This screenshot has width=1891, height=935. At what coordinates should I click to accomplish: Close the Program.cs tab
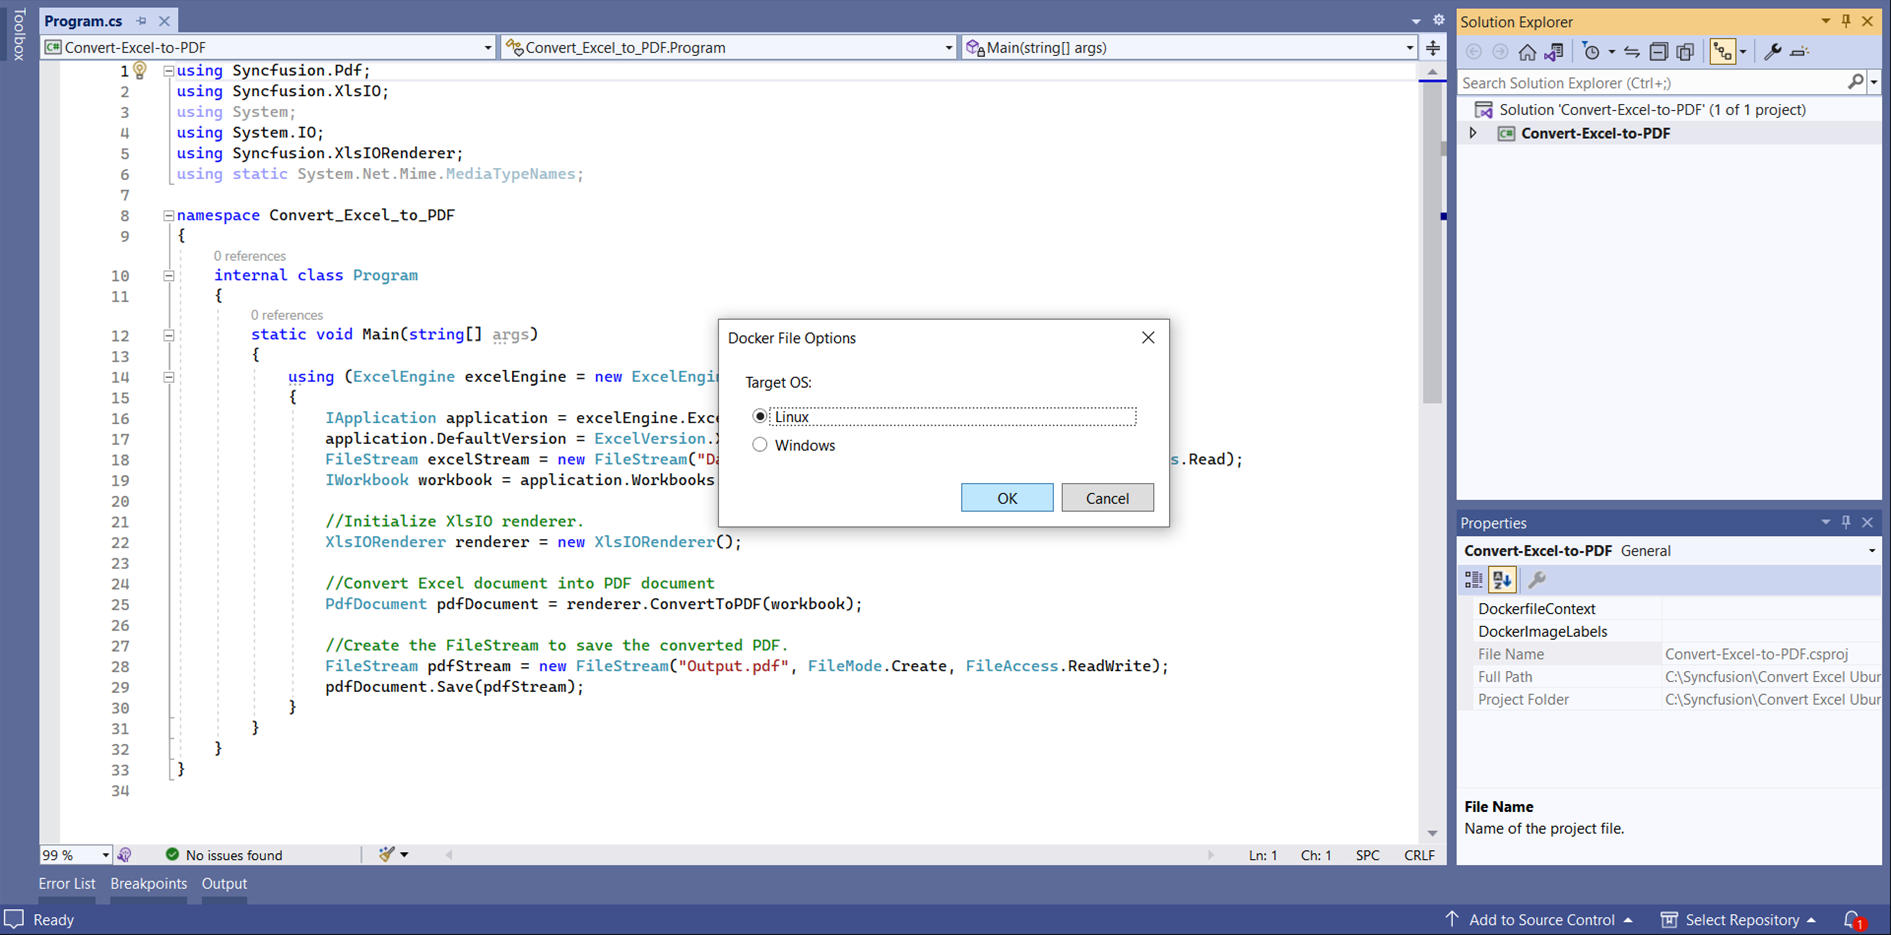pyautogui.click(x=165, y=21)
